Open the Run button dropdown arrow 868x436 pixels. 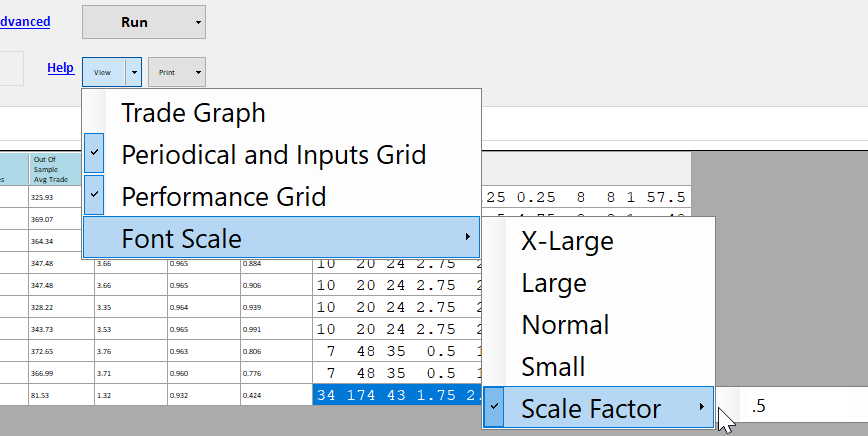pos(198,21)
